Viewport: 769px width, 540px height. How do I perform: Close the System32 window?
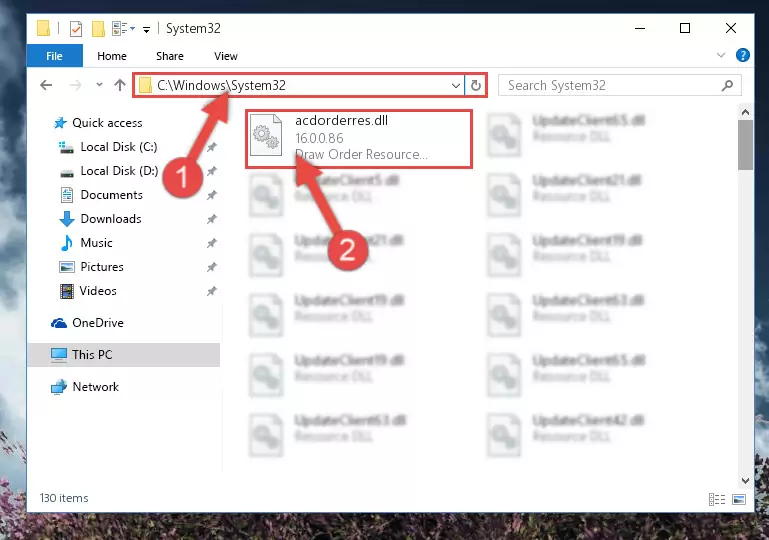[x=731, y=28]
